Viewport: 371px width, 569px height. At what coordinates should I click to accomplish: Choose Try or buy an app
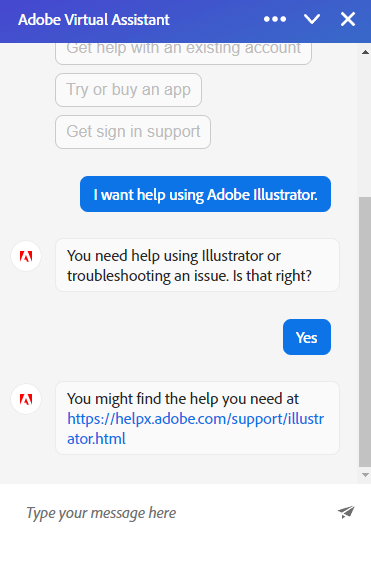(128, 90)
